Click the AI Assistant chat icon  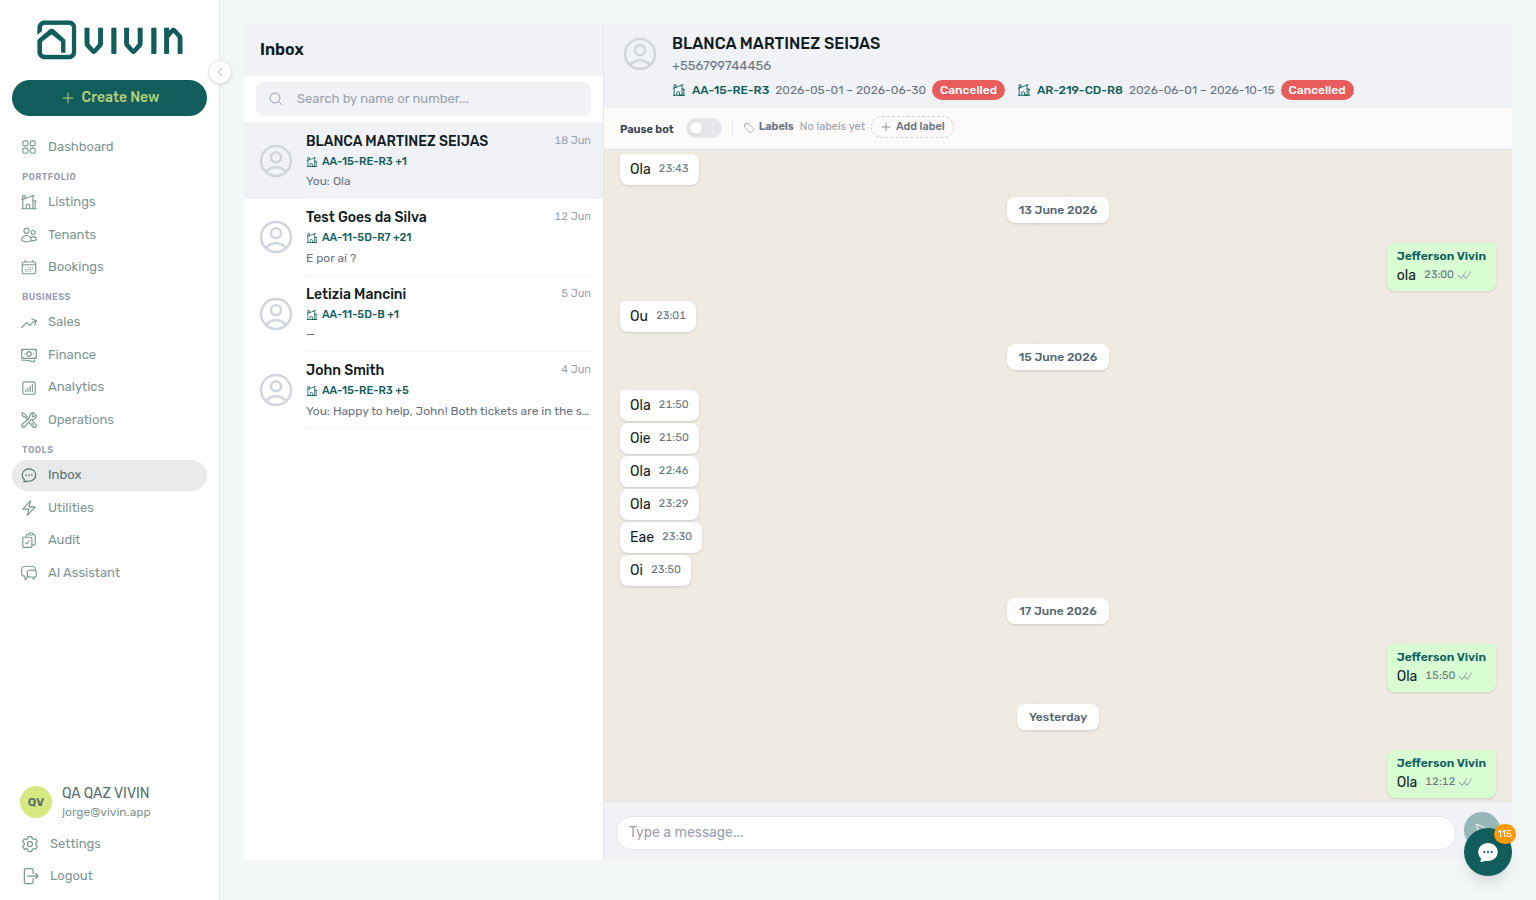pos(29,573)
